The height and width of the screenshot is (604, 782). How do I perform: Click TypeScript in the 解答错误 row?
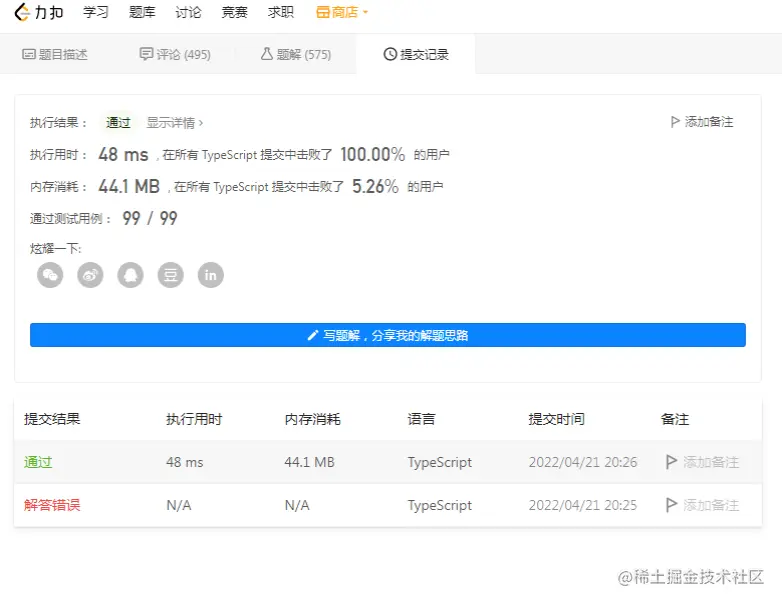point(440,505)
